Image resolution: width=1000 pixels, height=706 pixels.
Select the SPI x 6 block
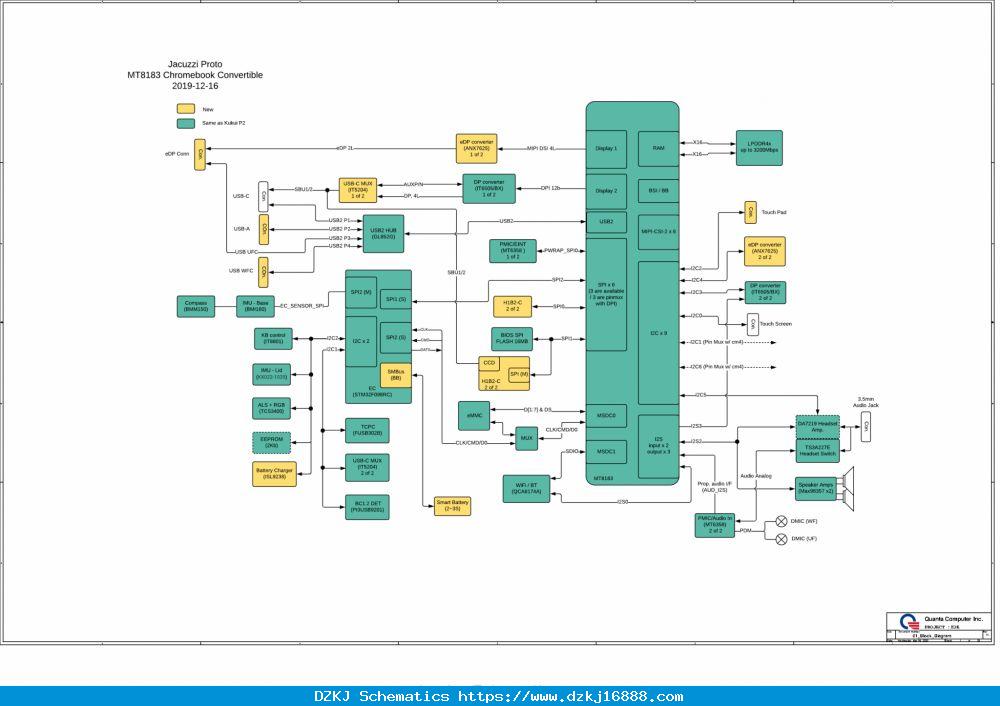coord(606,295)
